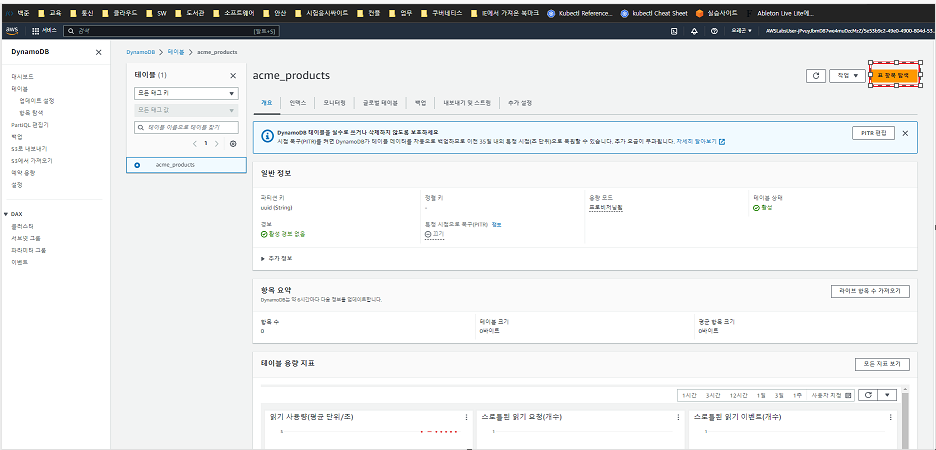
Task: Select the acme_products radio button
Action: (137, 165)
